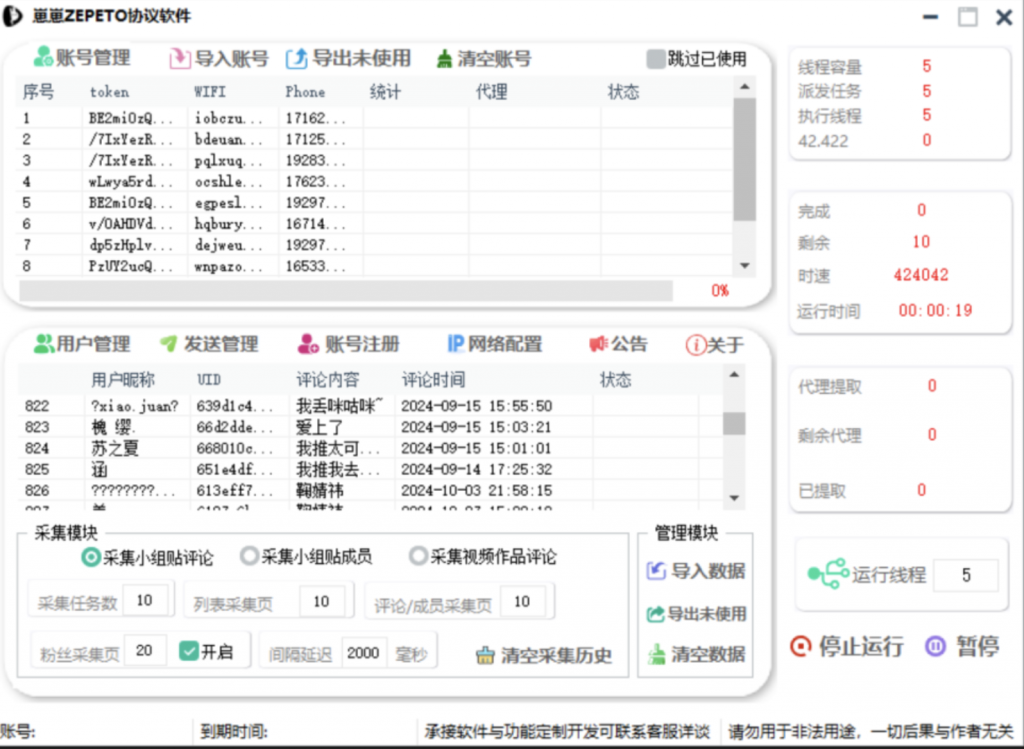Click the 用户昵称 column header
Image resolution: width=1024 pixels, height=749 pixels.
(x=123, y=379)
